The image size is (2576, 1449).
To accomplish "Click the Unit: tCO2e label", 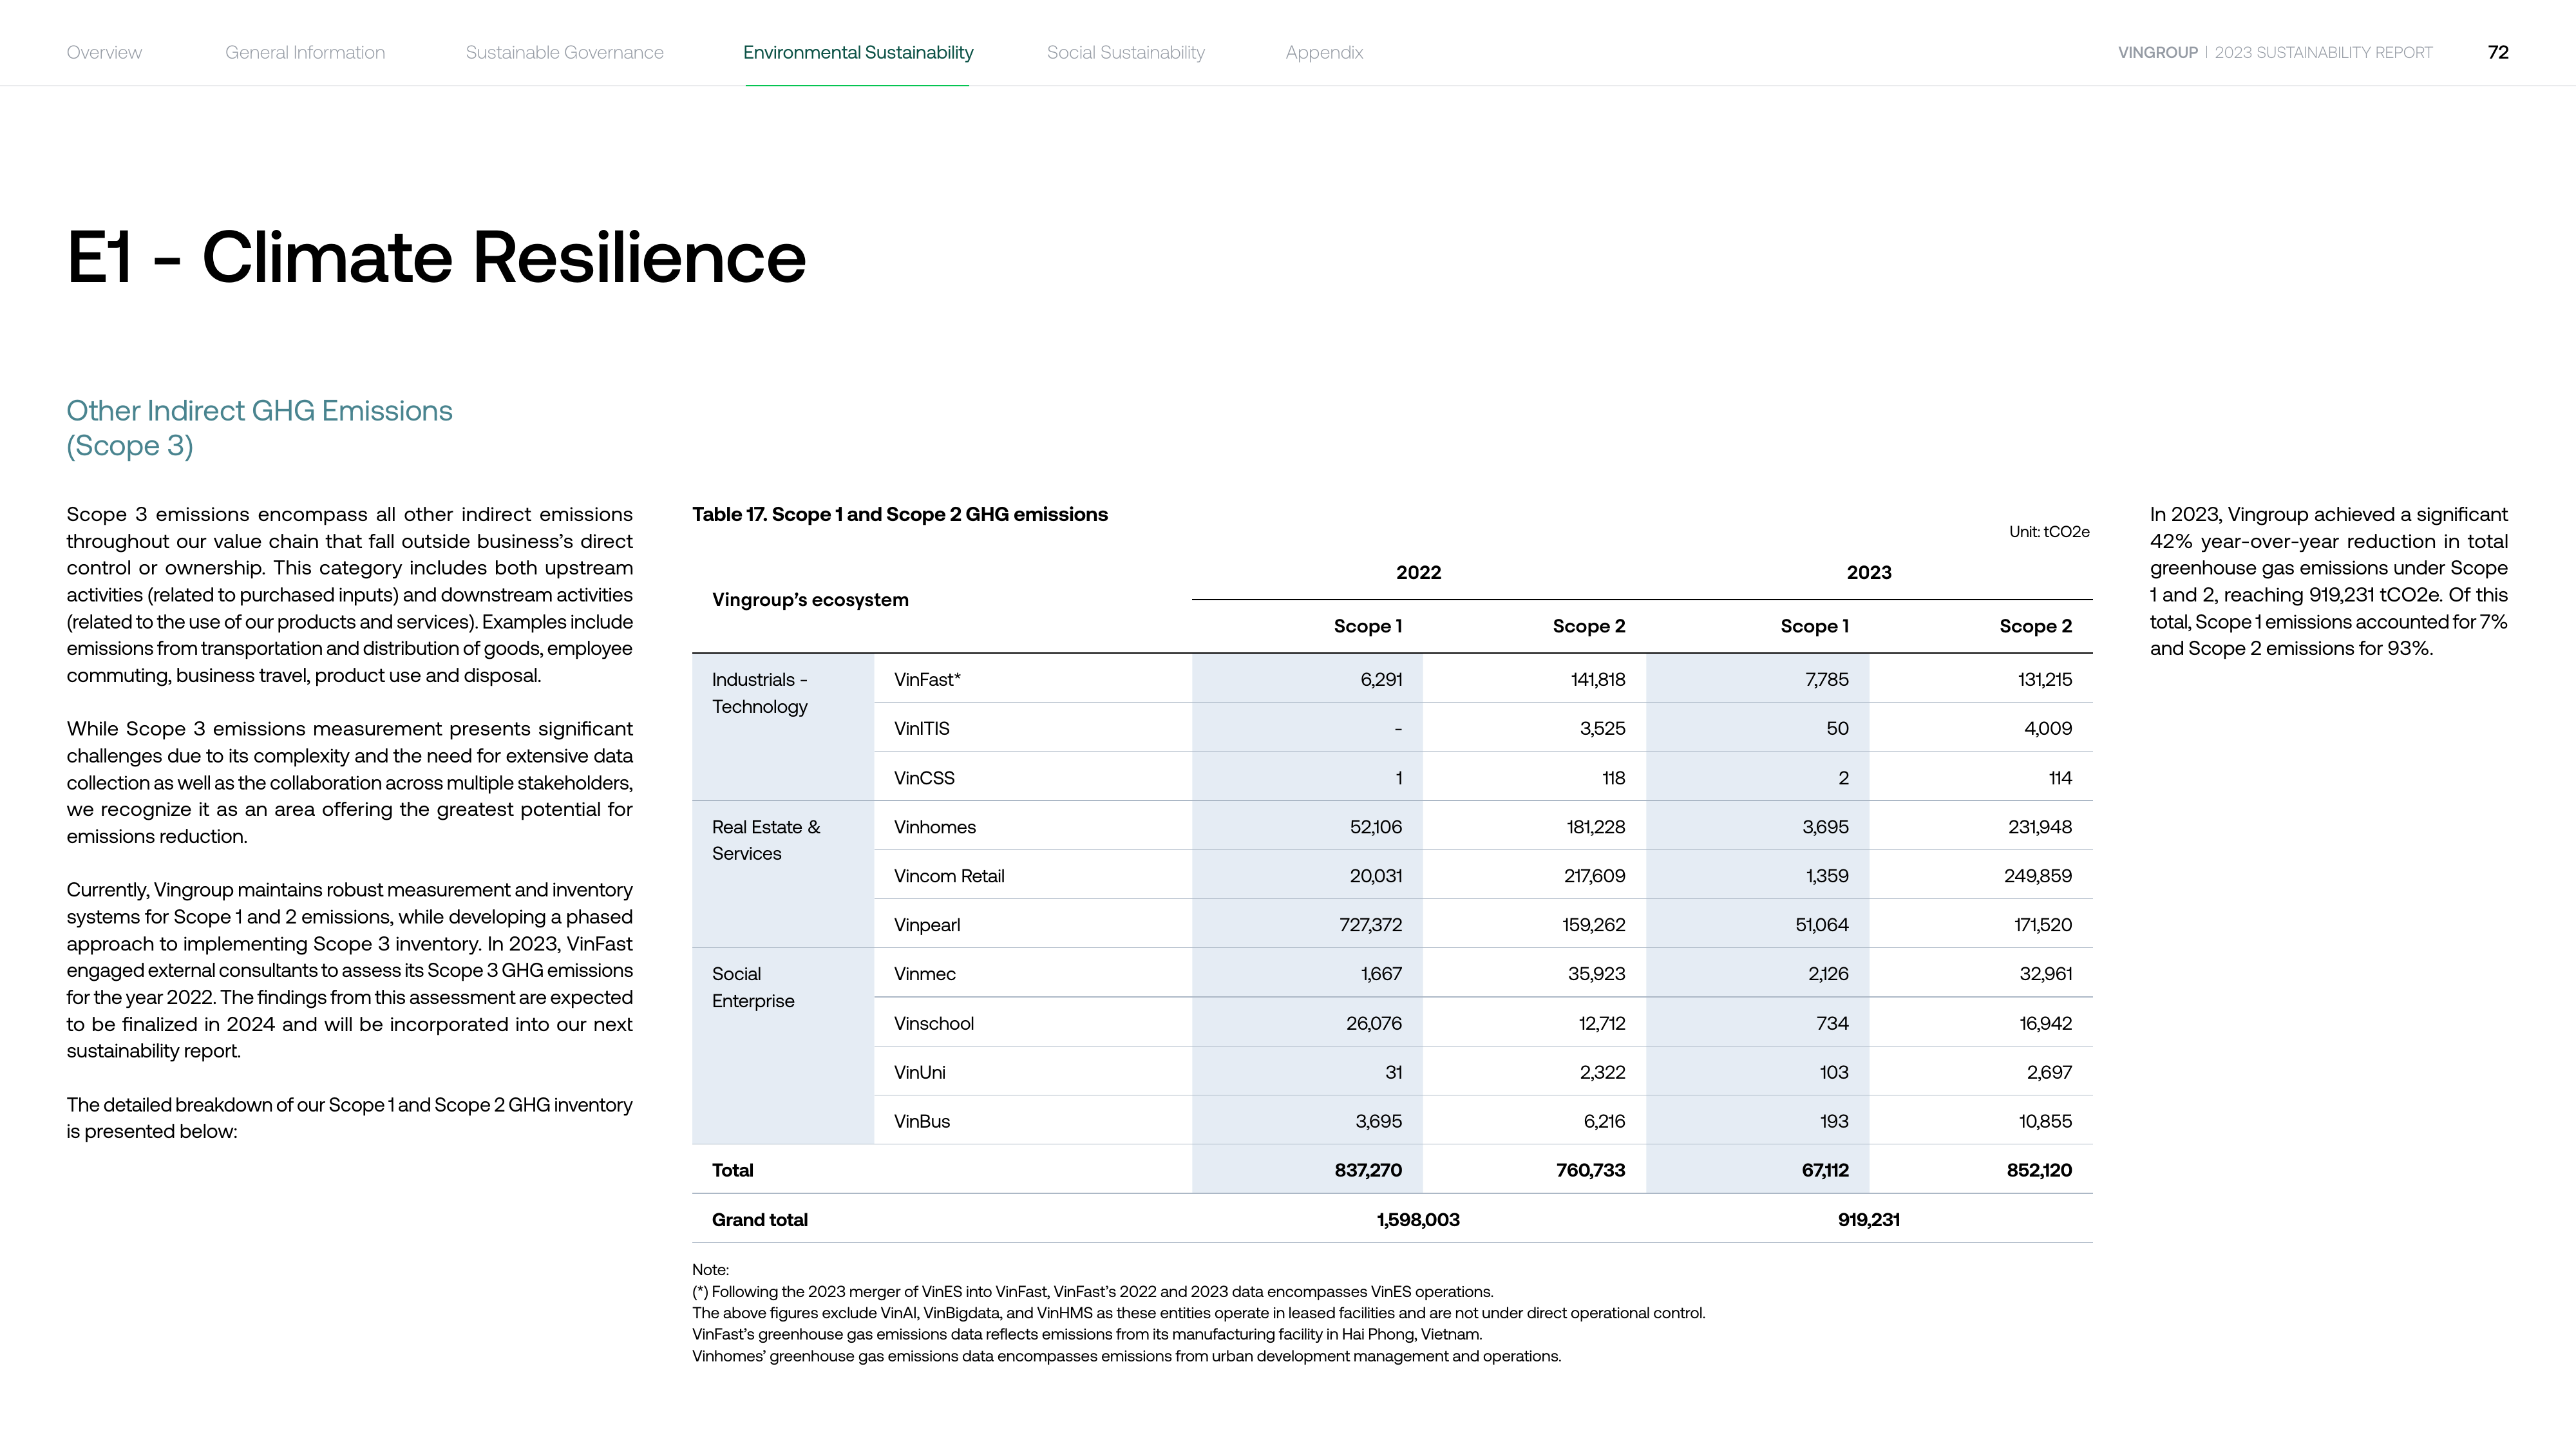I will [2049, 532].
